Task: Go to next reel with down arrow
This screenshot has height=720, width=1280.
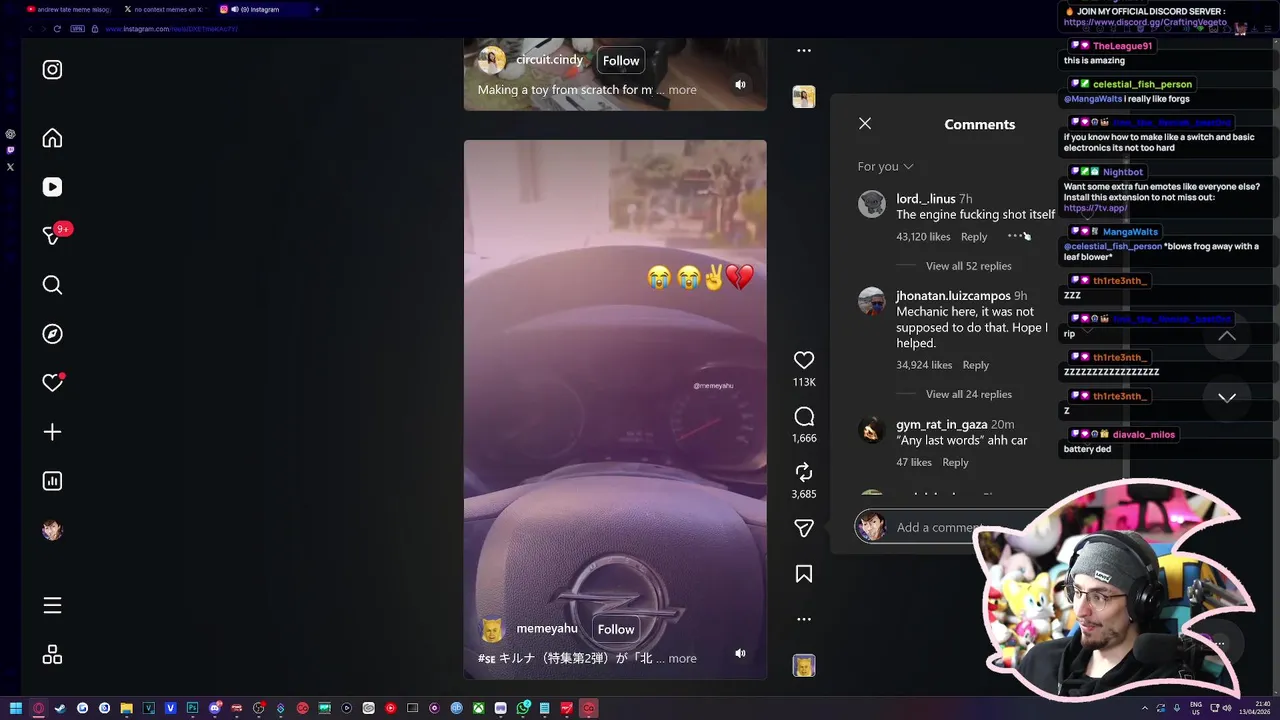Action: coord(1227,397)
